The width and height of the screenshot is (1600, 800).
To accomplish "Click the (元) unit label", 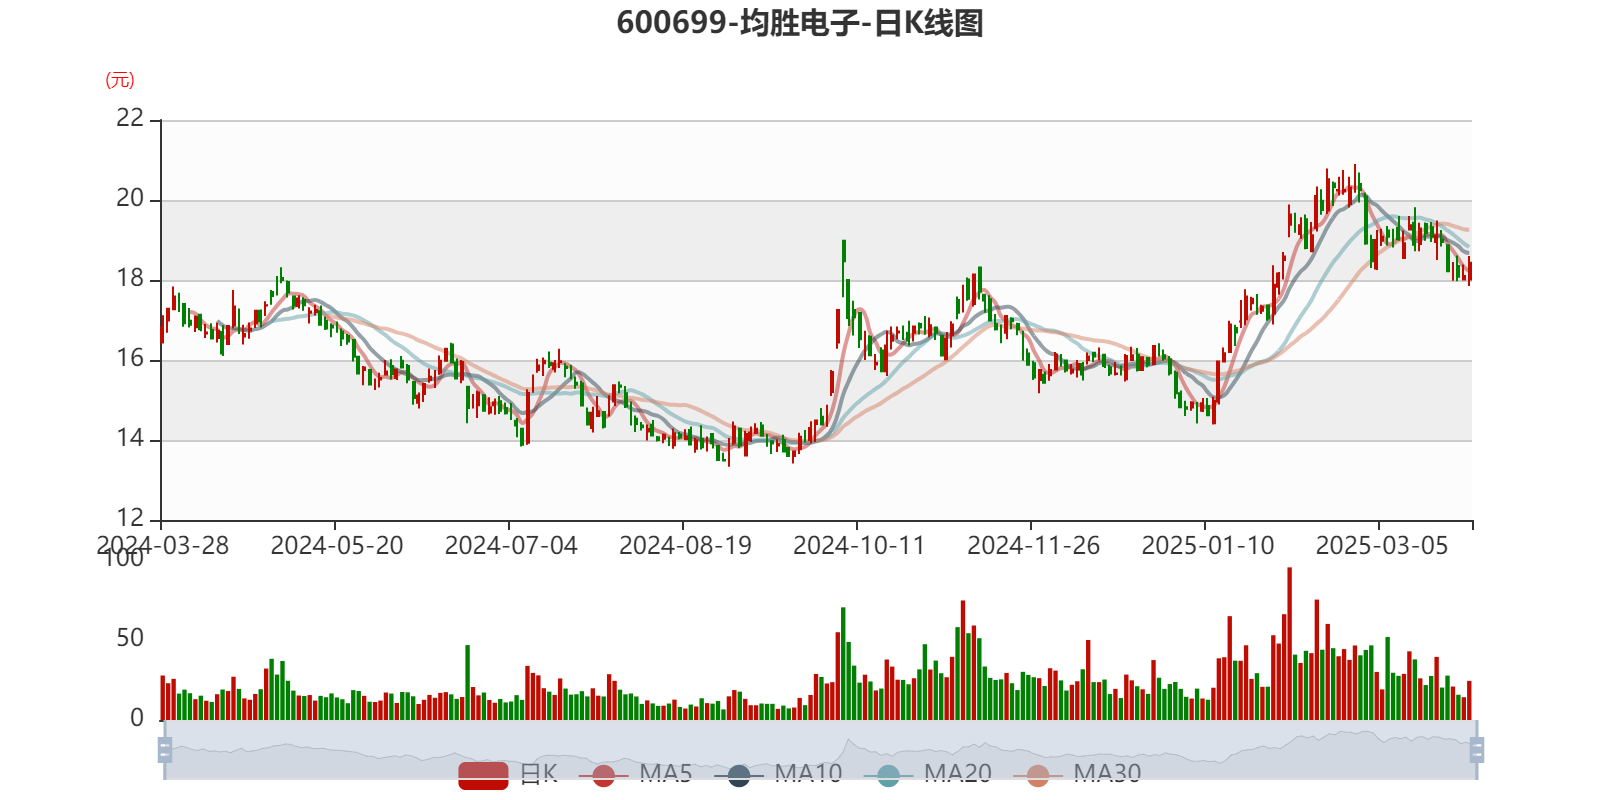I will coord(120,80).
